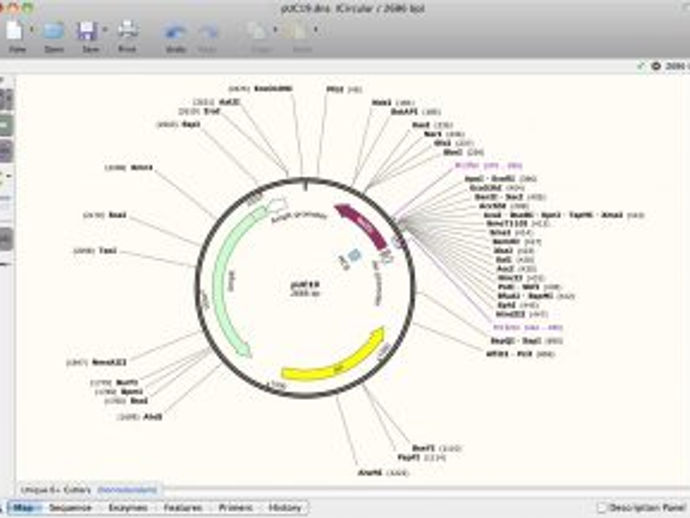
Task: Switch to the History tab
Action: (x=285, y=507)
